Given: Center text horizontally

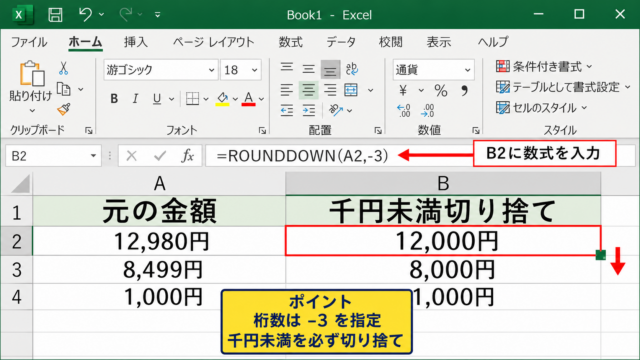Looking at the screenshot, I should [x=309, y=90].
